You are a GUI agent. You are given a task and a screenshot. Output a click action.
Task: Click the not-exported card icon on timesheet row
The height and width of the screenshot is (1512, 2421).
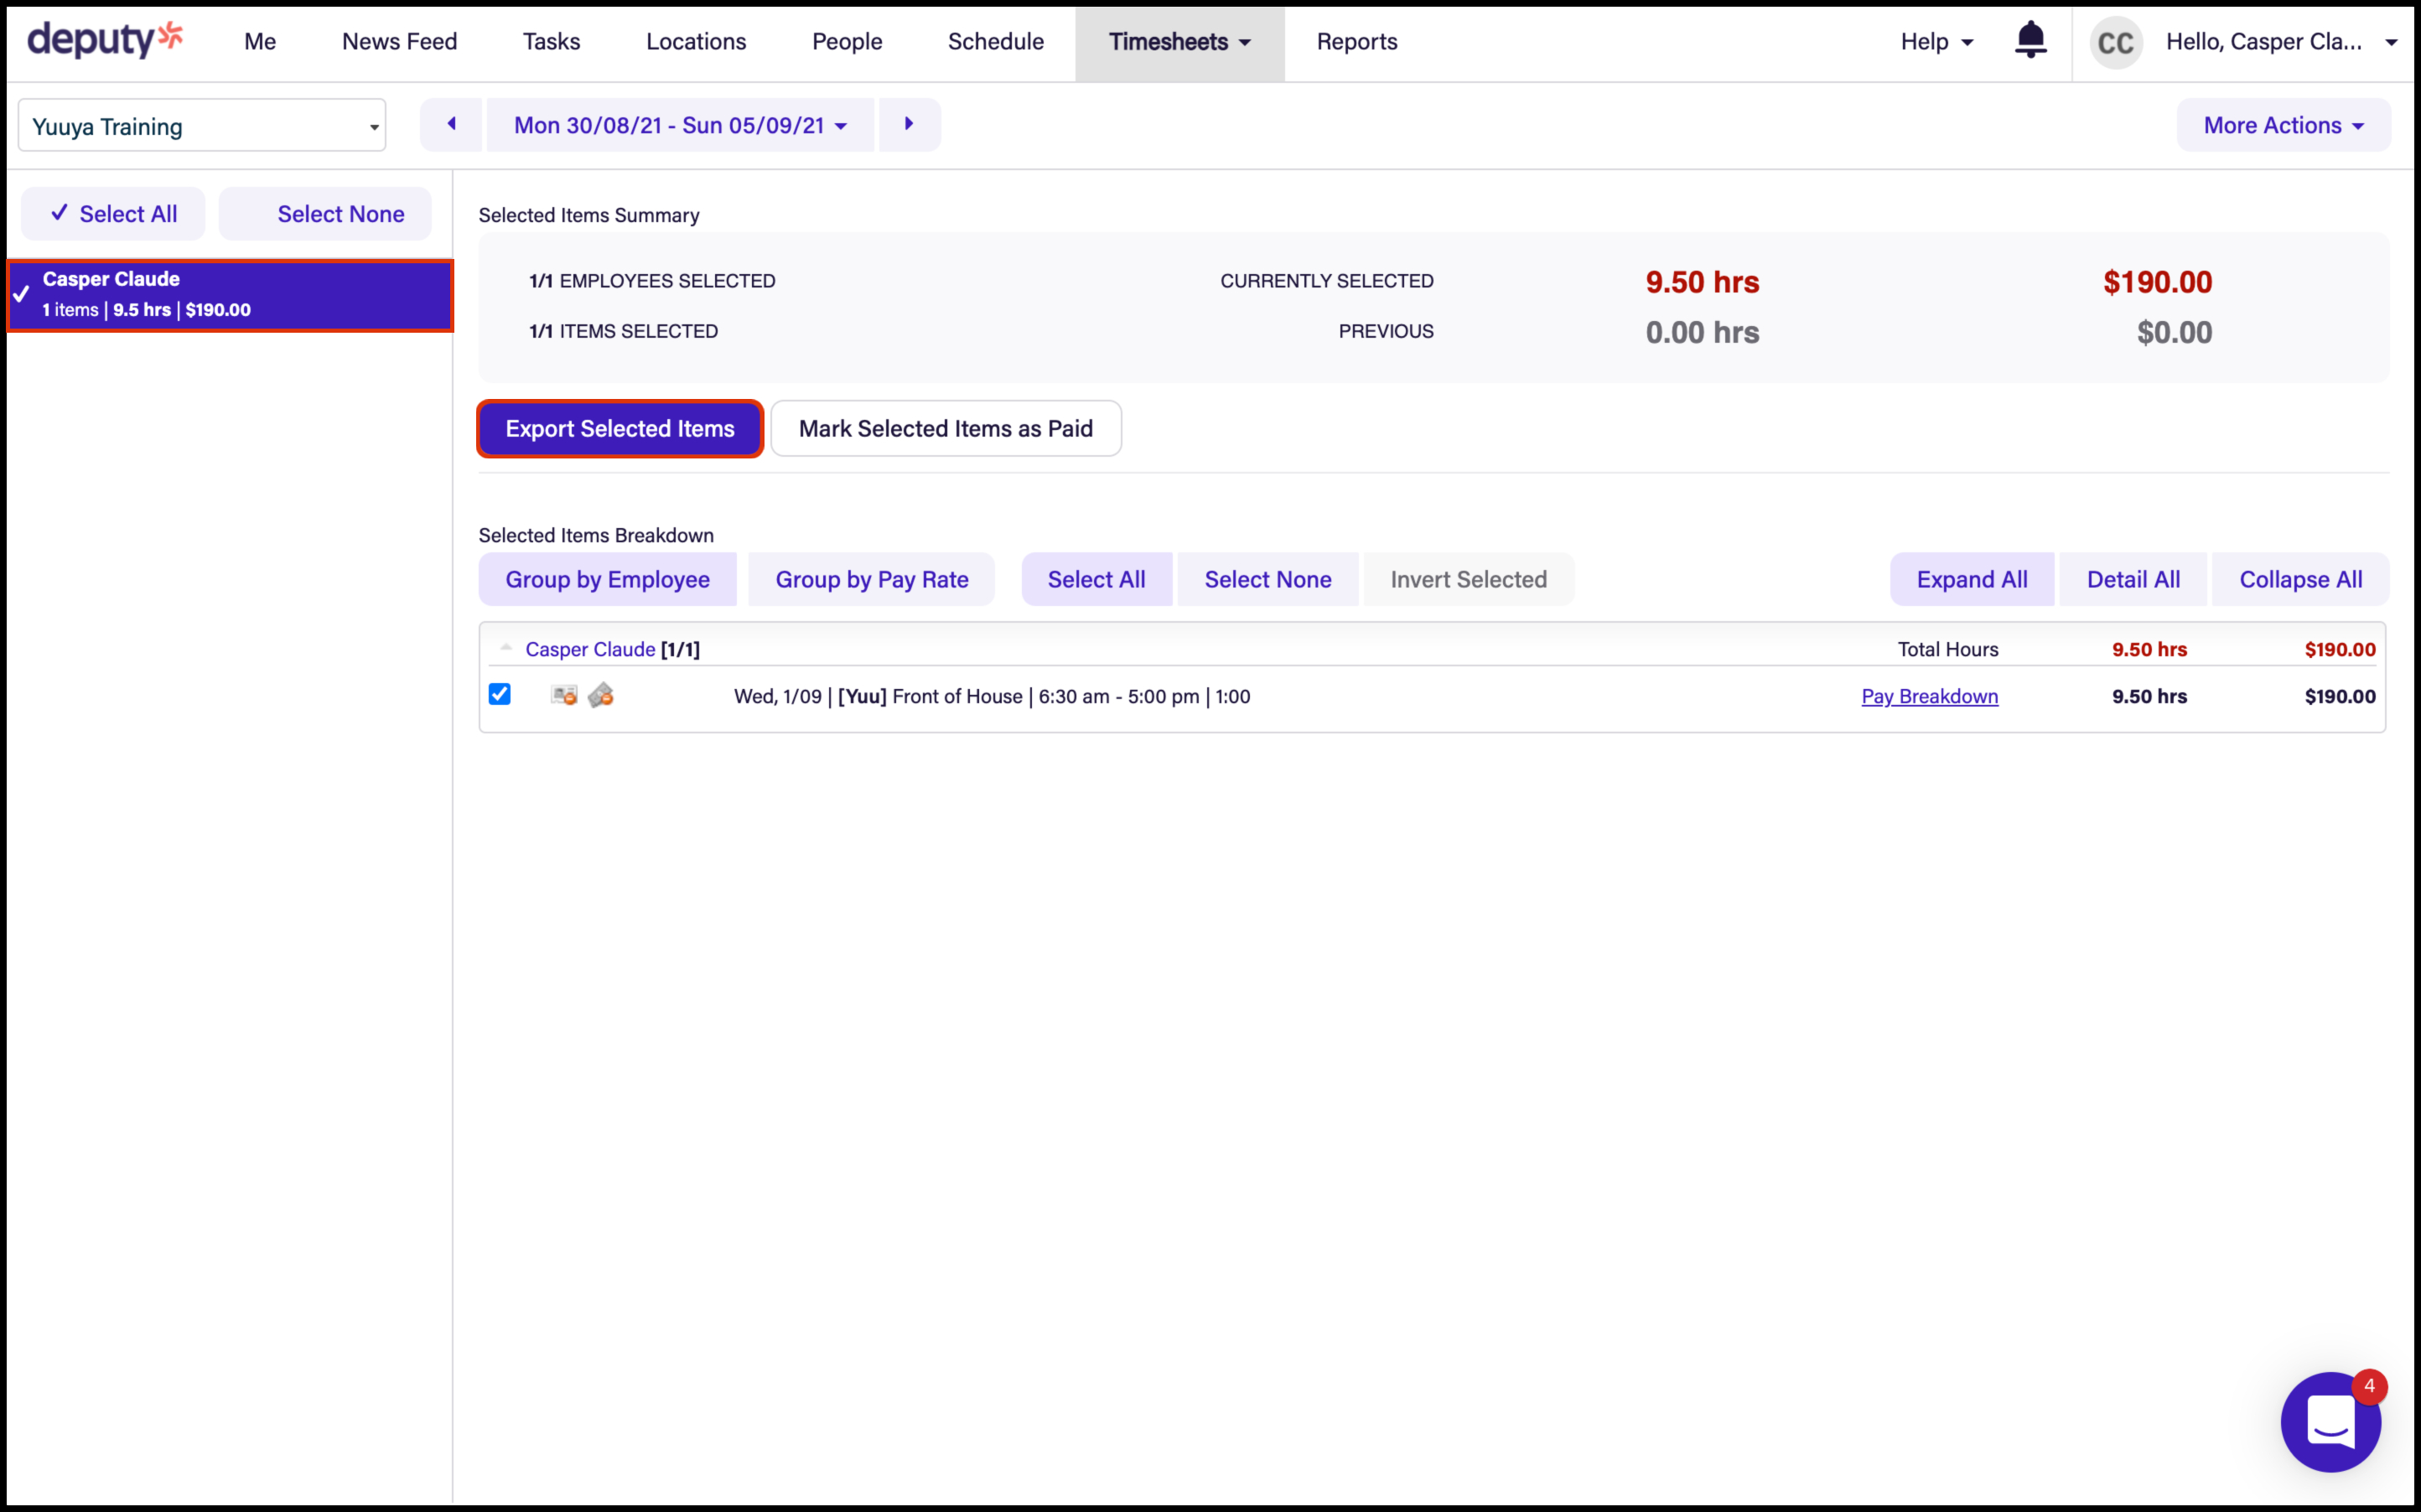(x=564, y=695)
